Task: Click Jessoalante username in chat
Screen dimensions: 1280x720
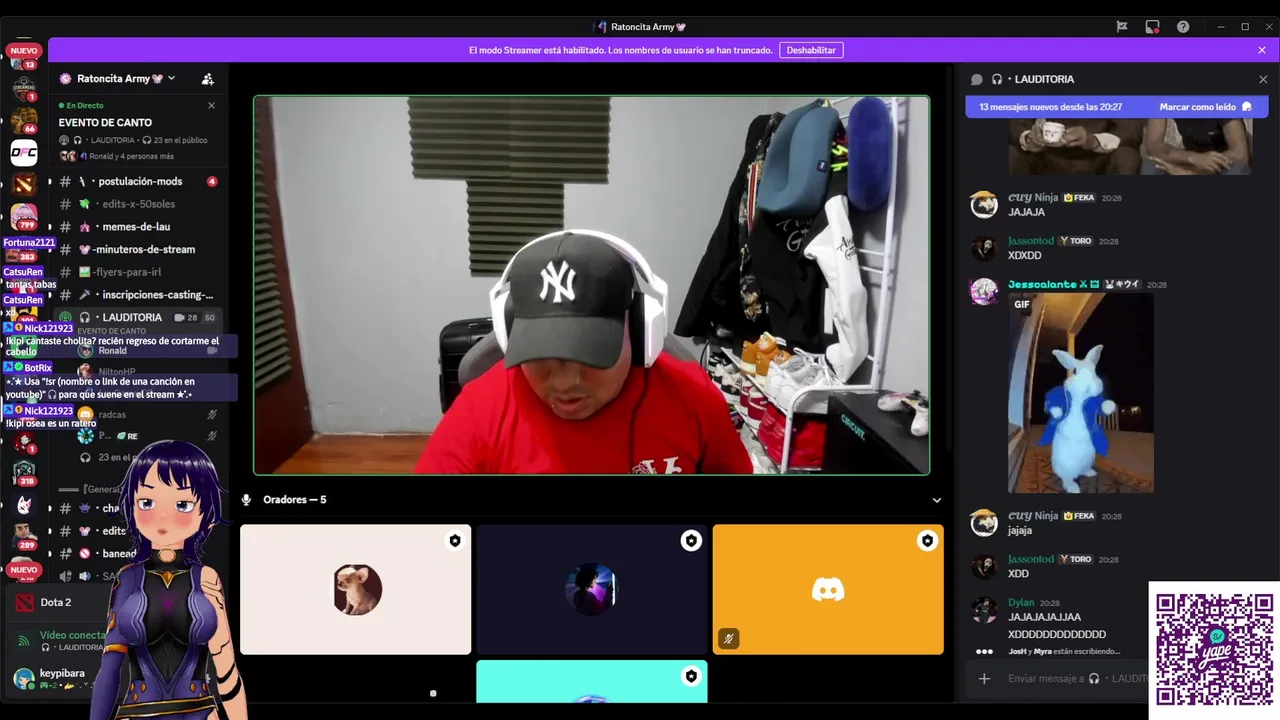Action: click(x=1041, y=284)
